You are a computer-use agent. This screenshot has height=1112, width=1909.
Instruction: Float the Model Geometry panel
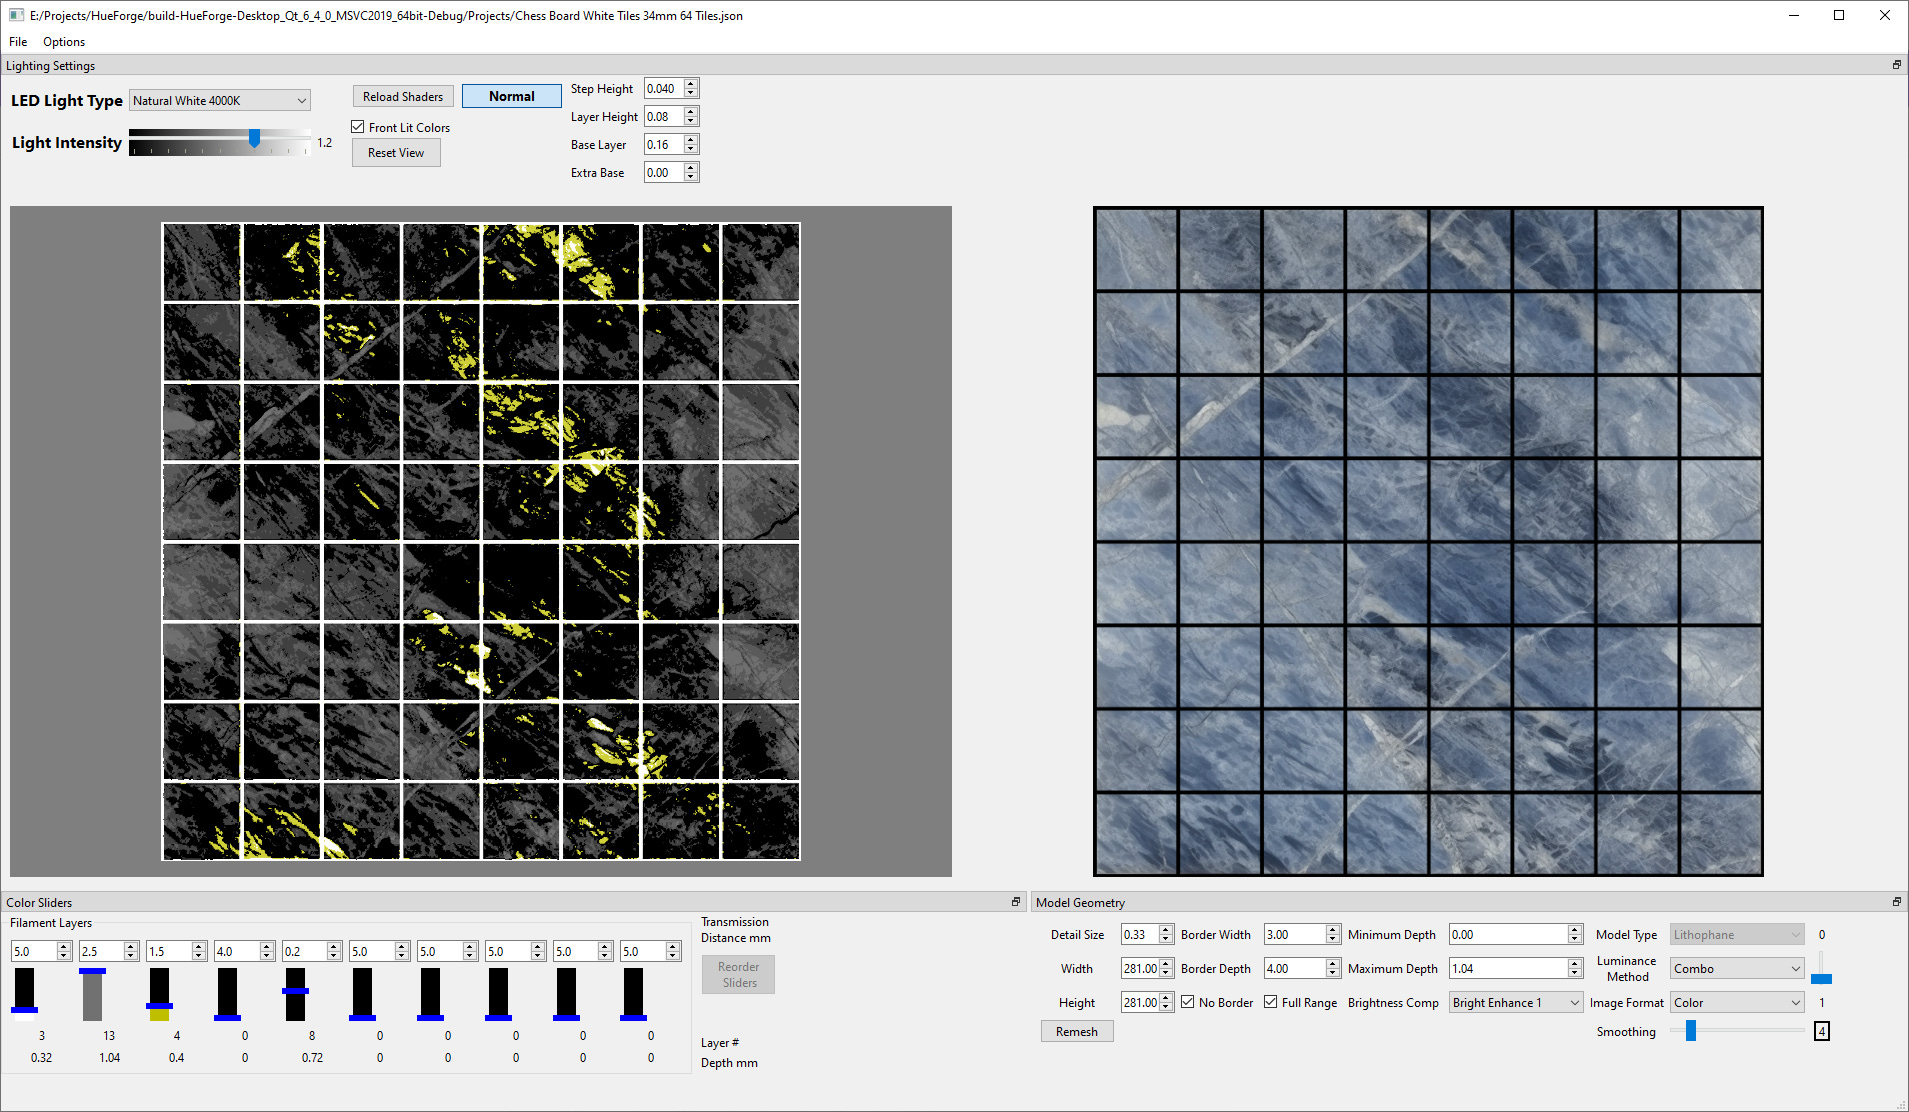coord(1896,902)
